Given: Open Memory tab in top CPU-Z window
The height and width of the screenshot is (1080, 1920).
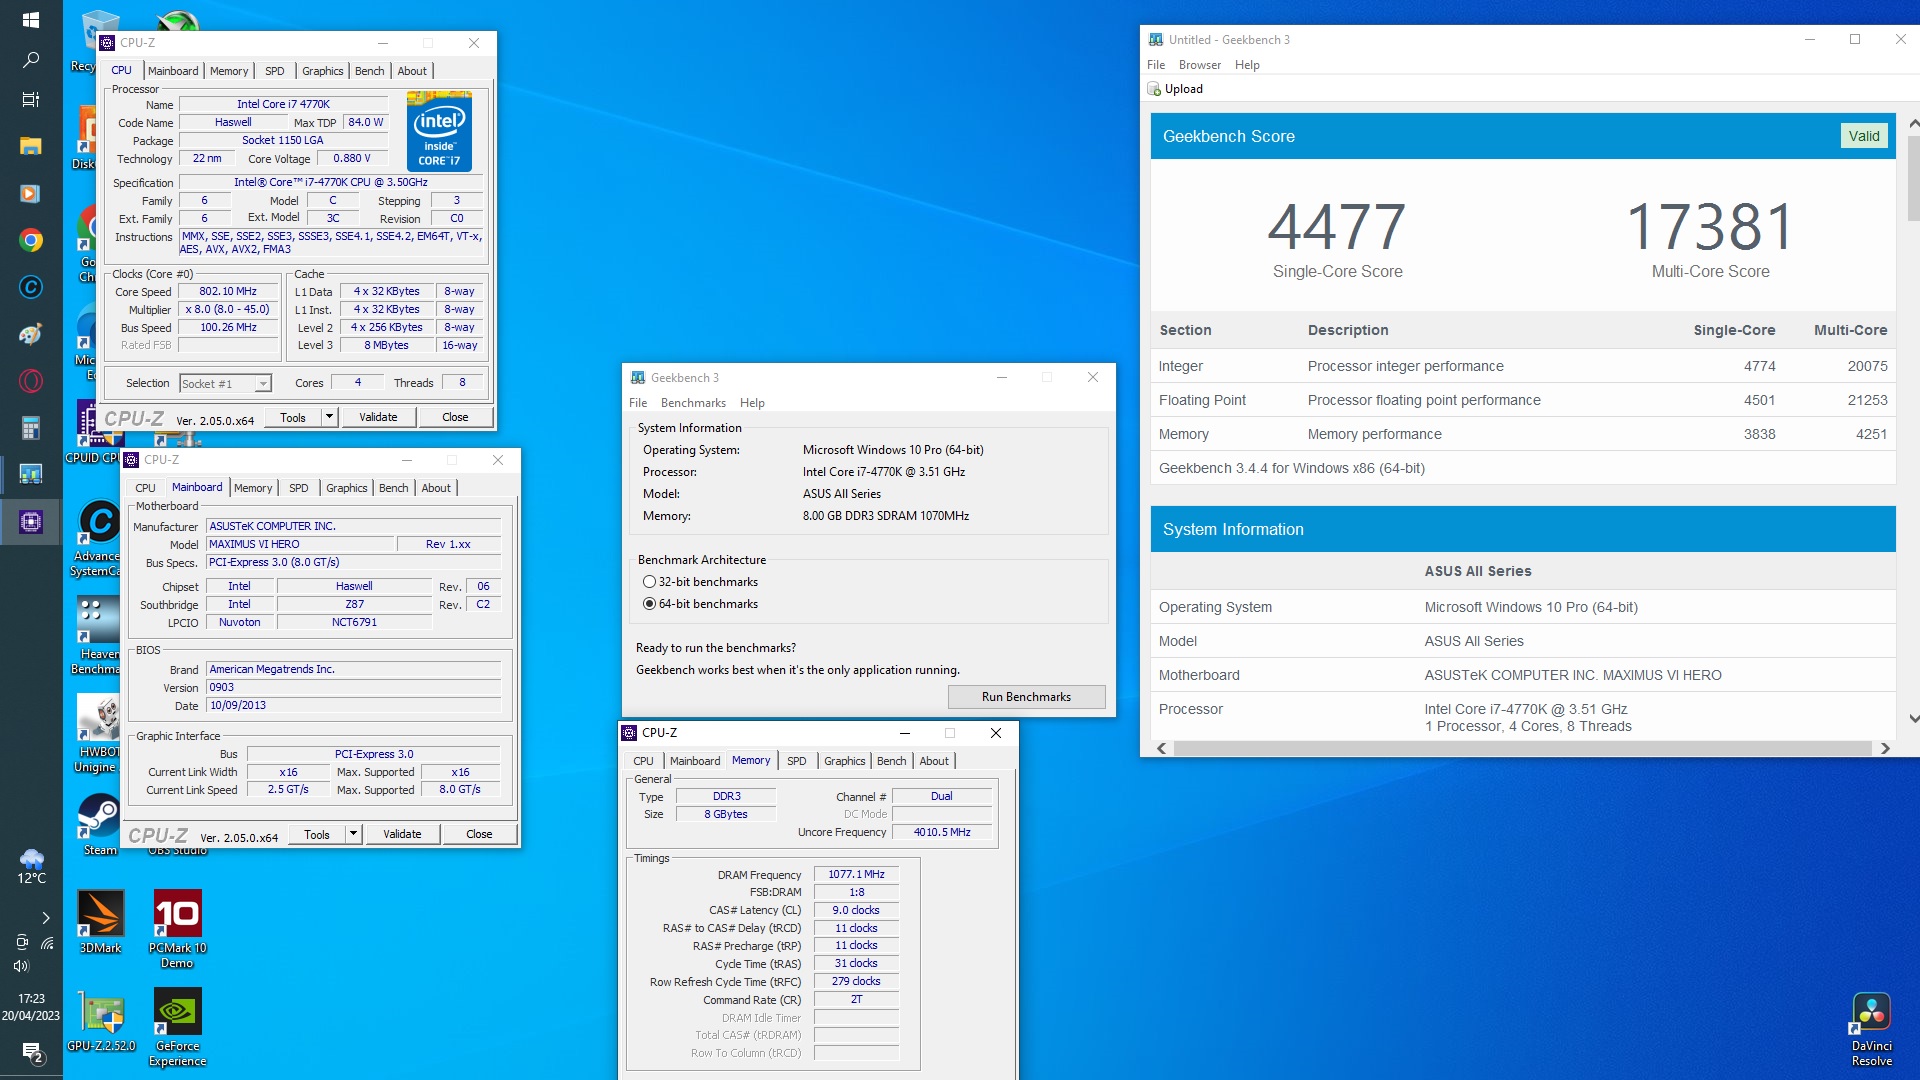Looking at the screenshot, I should point(229,71).
